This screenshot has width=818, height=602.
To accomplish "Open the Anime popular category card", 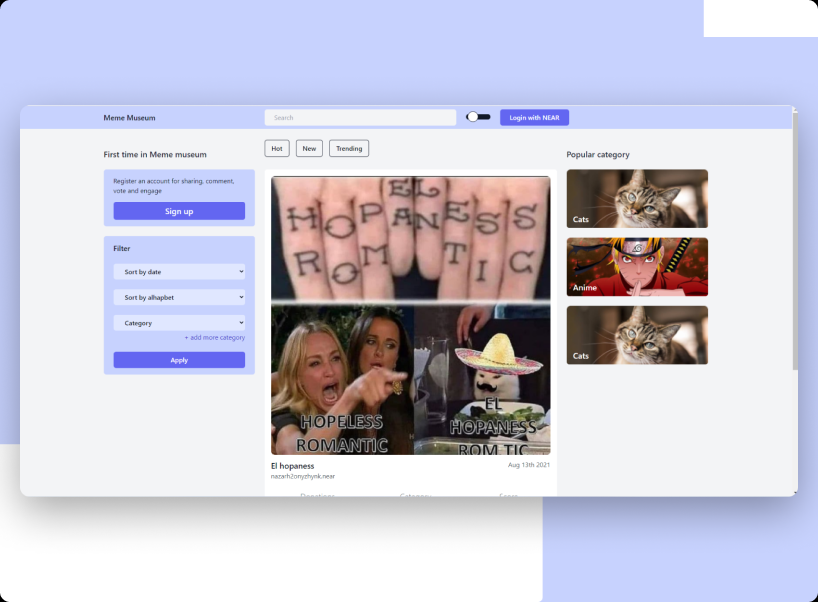I will click(x=637, y=267).
